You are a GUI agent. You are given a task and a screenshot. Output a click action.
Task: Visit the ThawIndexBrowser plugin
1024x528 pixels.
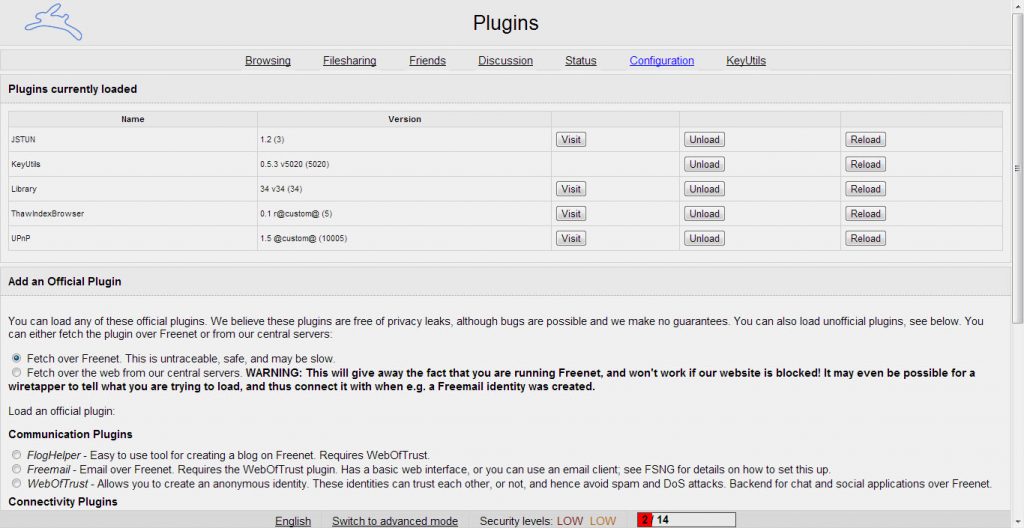coord(571,214)
